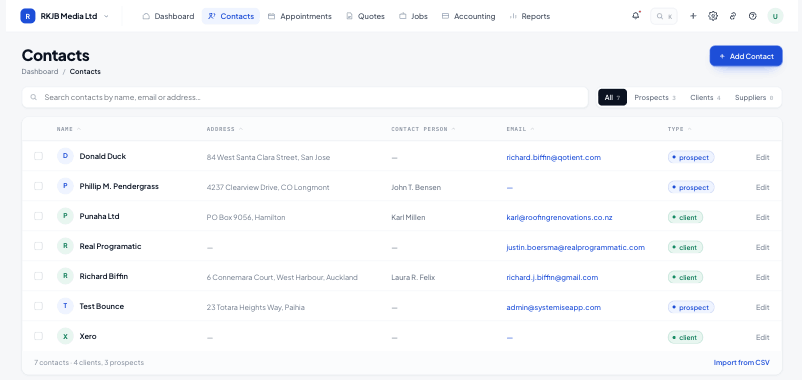The width and height of the screenshot is (802, 380).
Task: Select the checkbox for Donald Duck
Action: [x=38, y=156]
